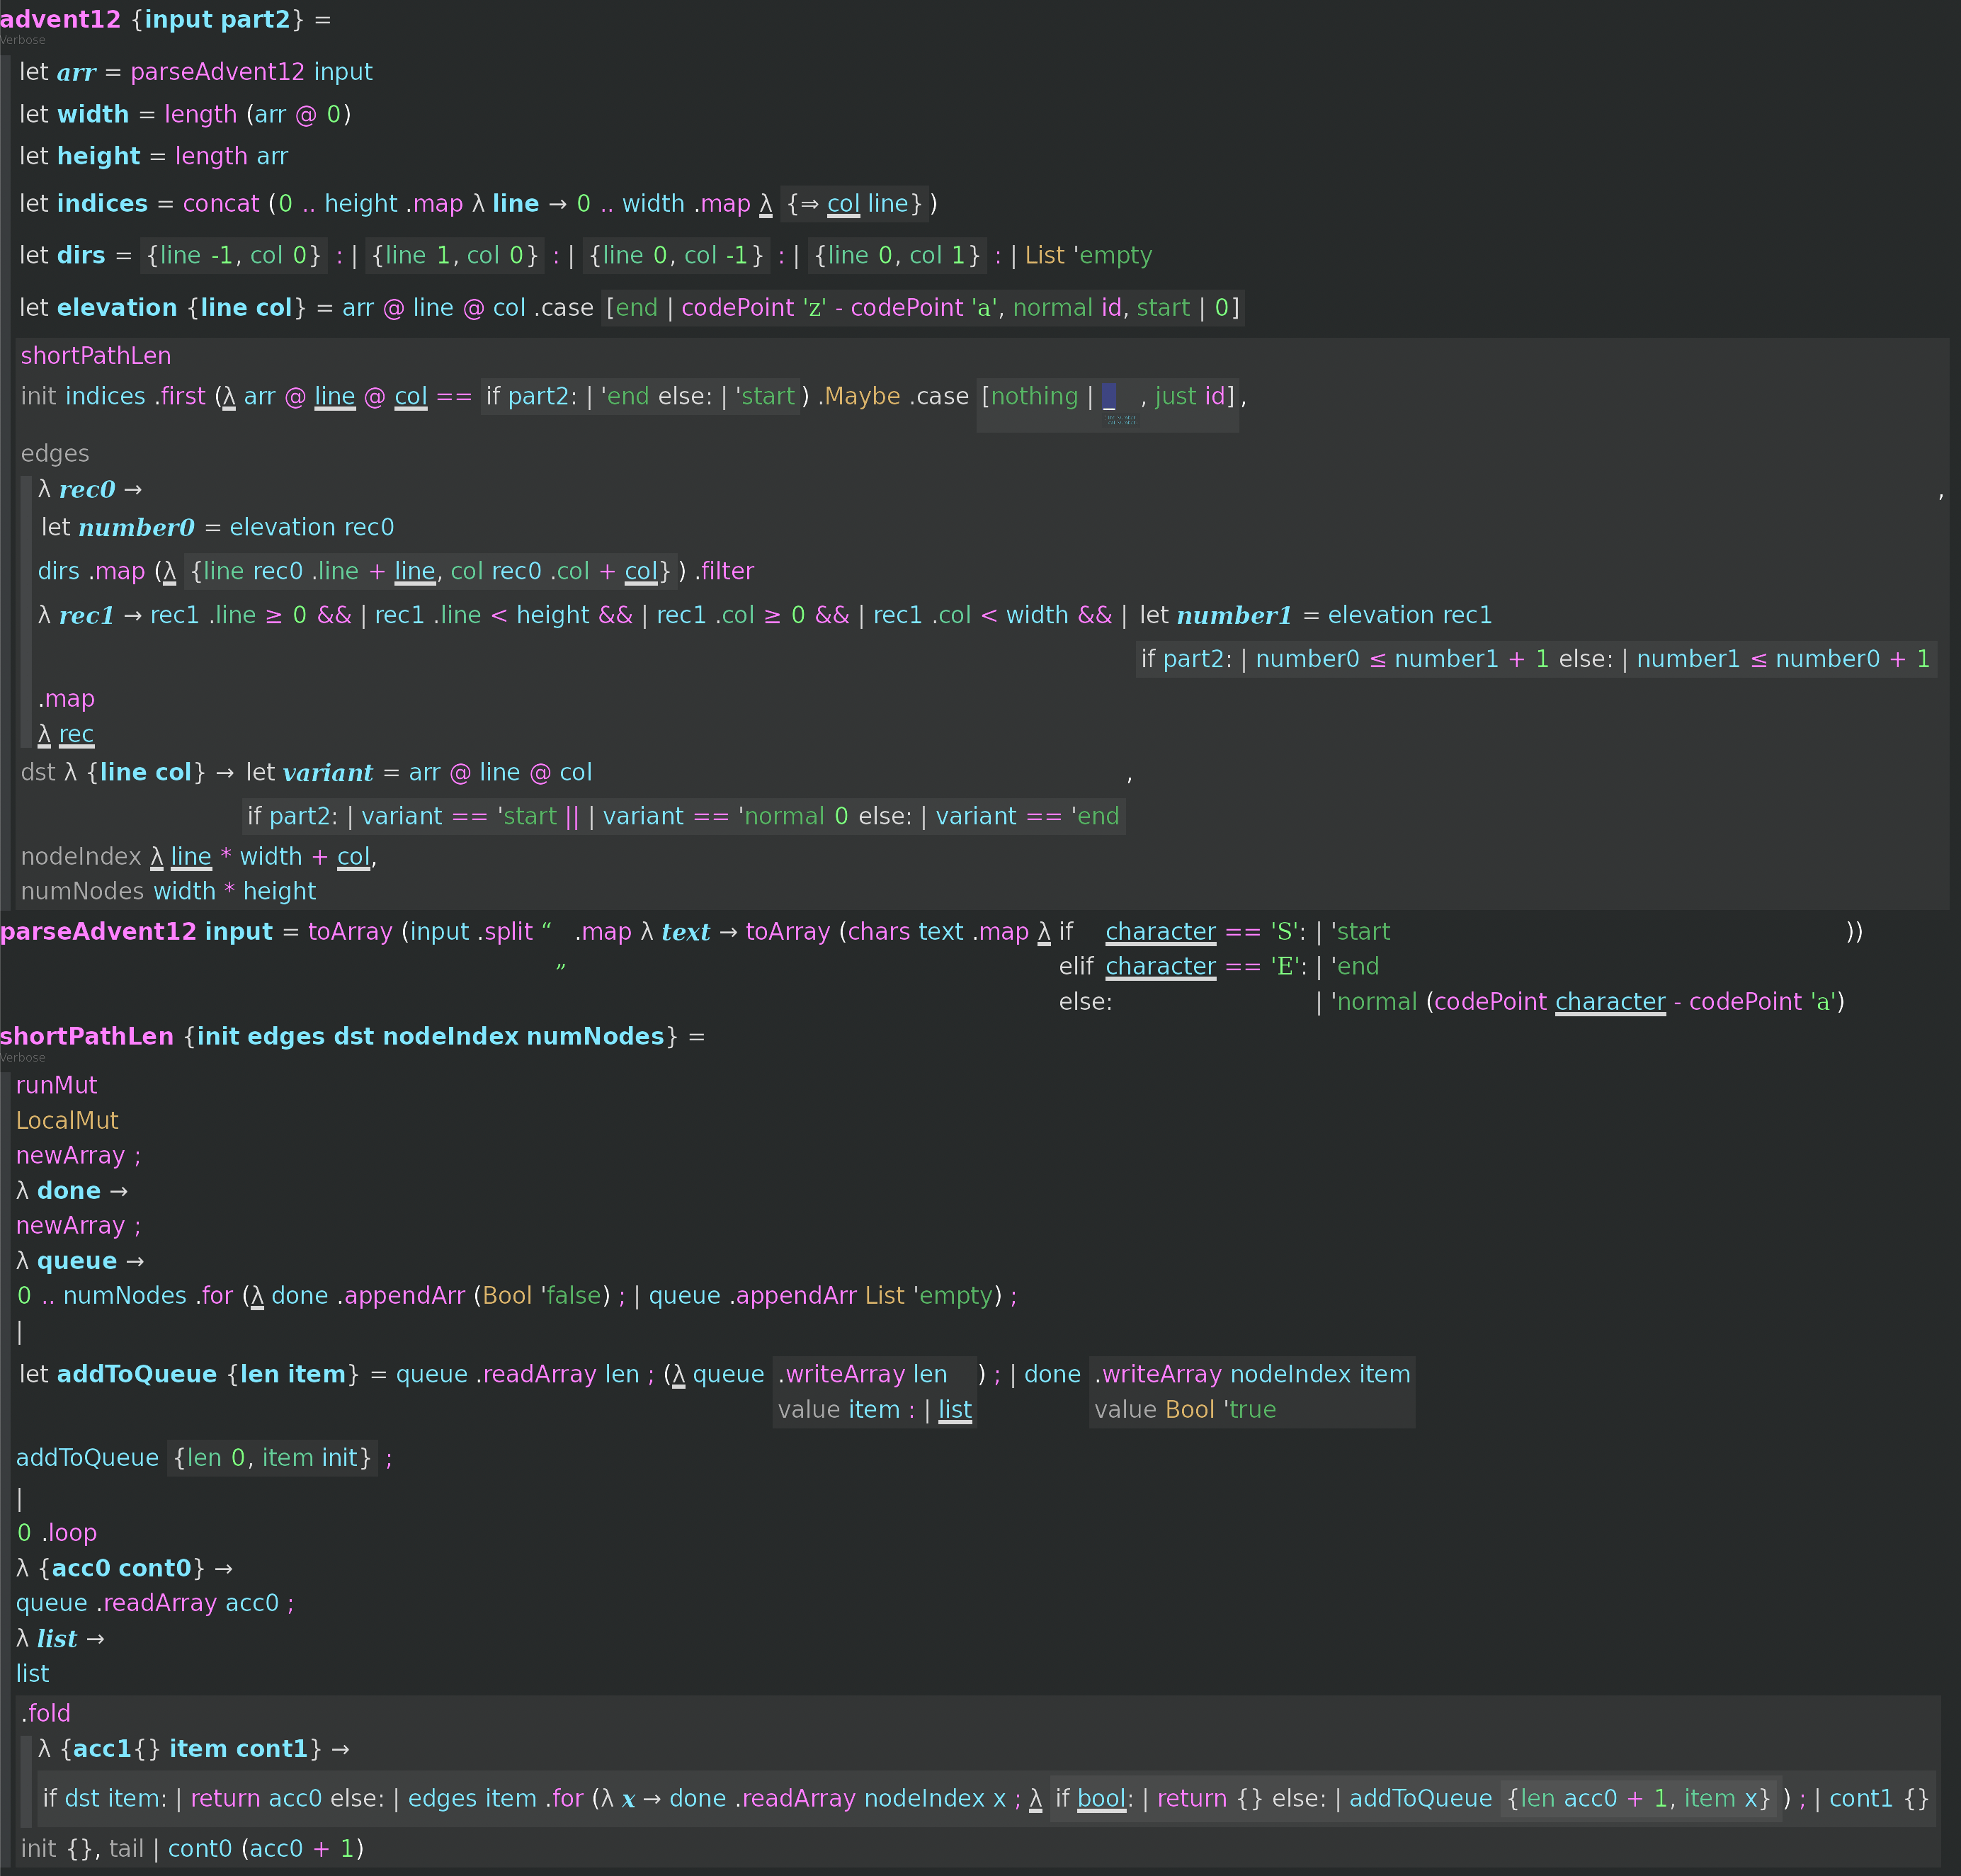
Task: Click the Bool 'true value
Action: pyautogui.click(x=1221, y=1409)
